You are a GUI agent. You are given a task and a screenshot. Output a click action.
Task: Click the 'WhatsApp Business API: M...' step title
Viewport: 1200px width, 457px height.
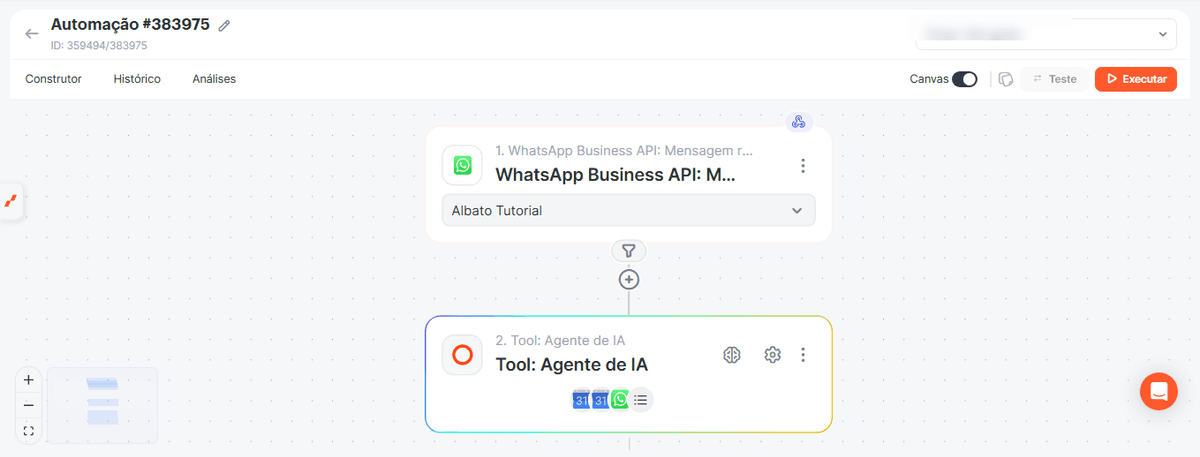coord(616,174)
